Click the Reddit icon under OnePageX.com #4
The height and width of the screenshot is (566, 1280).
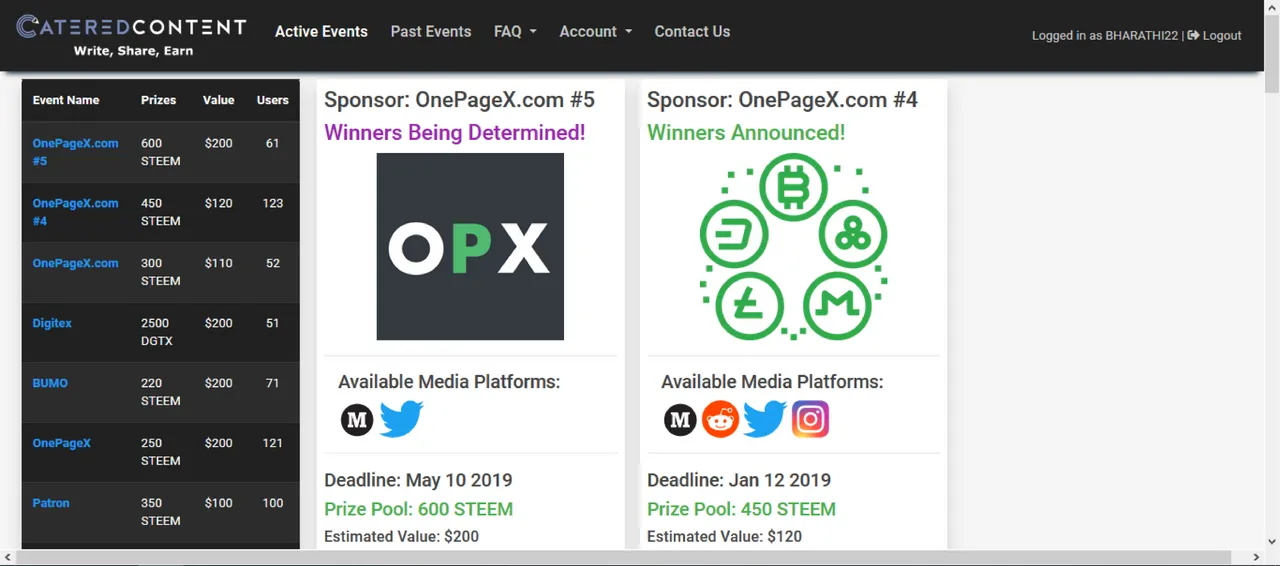[720, 420]
